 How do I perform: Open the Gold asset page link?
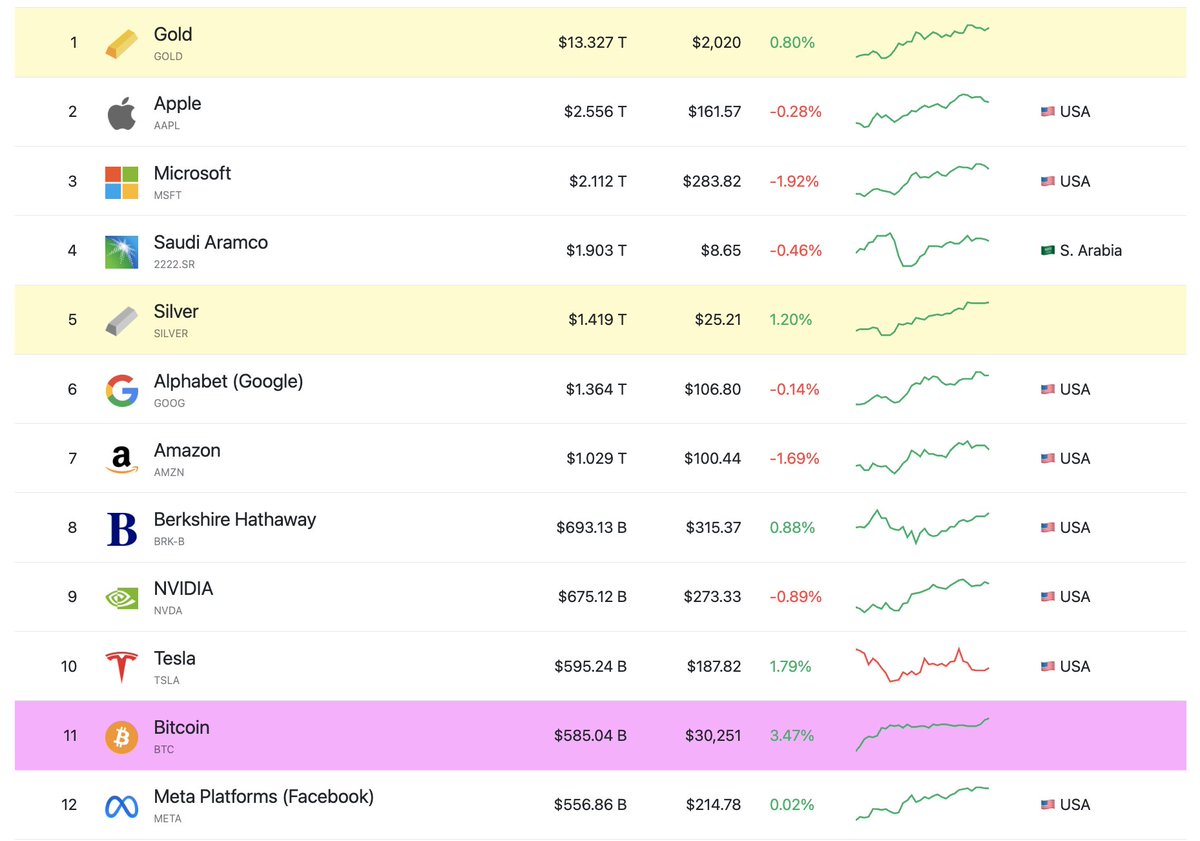pos(173,34)
